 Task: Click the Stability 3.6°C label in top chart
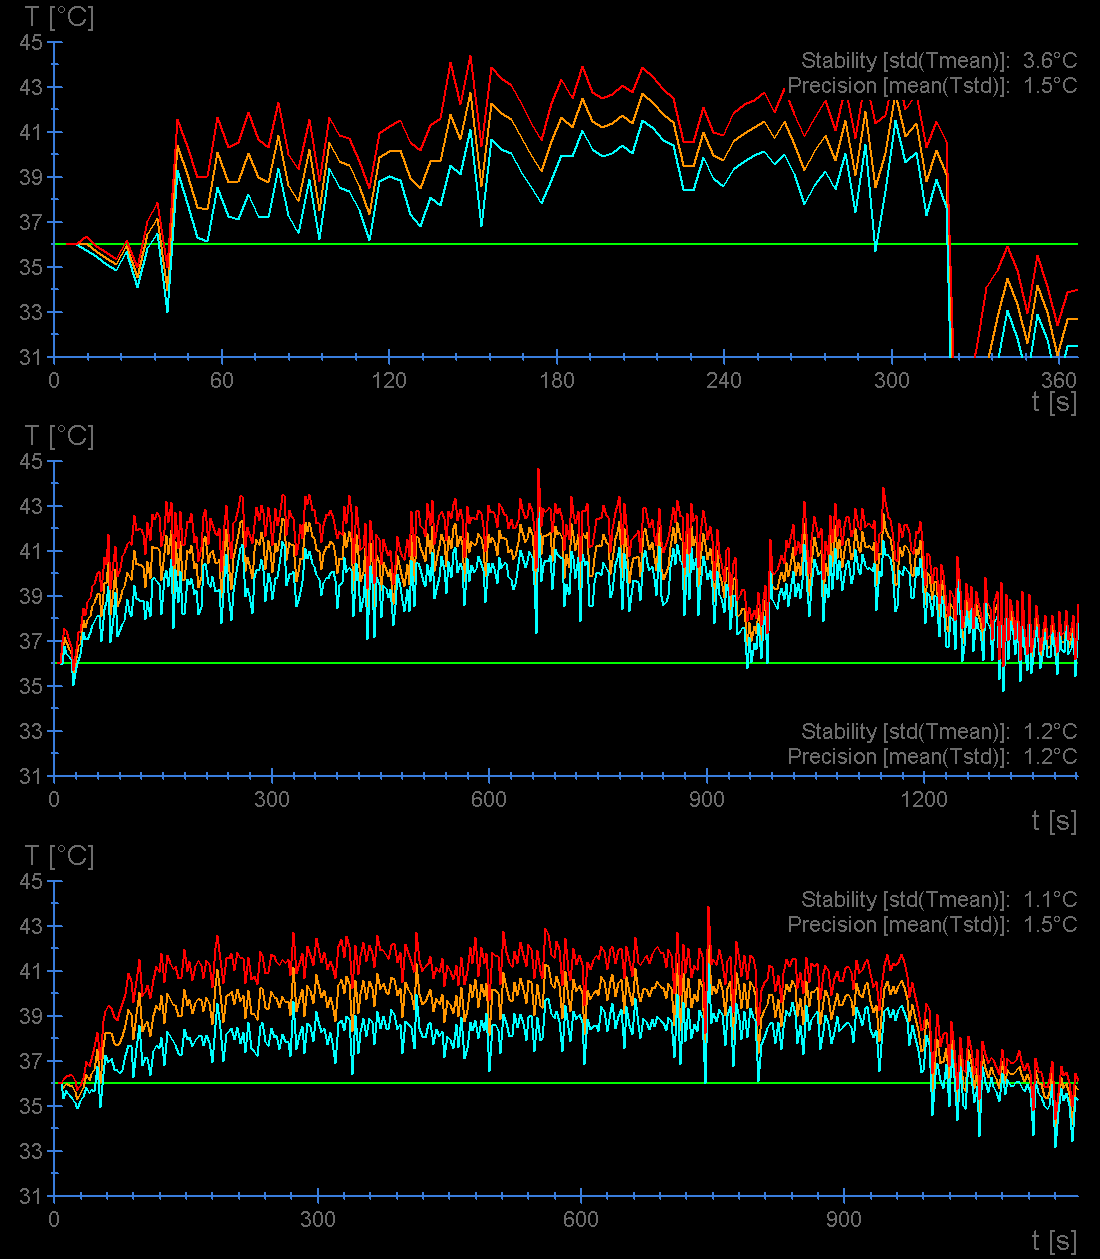coord(939,61)
